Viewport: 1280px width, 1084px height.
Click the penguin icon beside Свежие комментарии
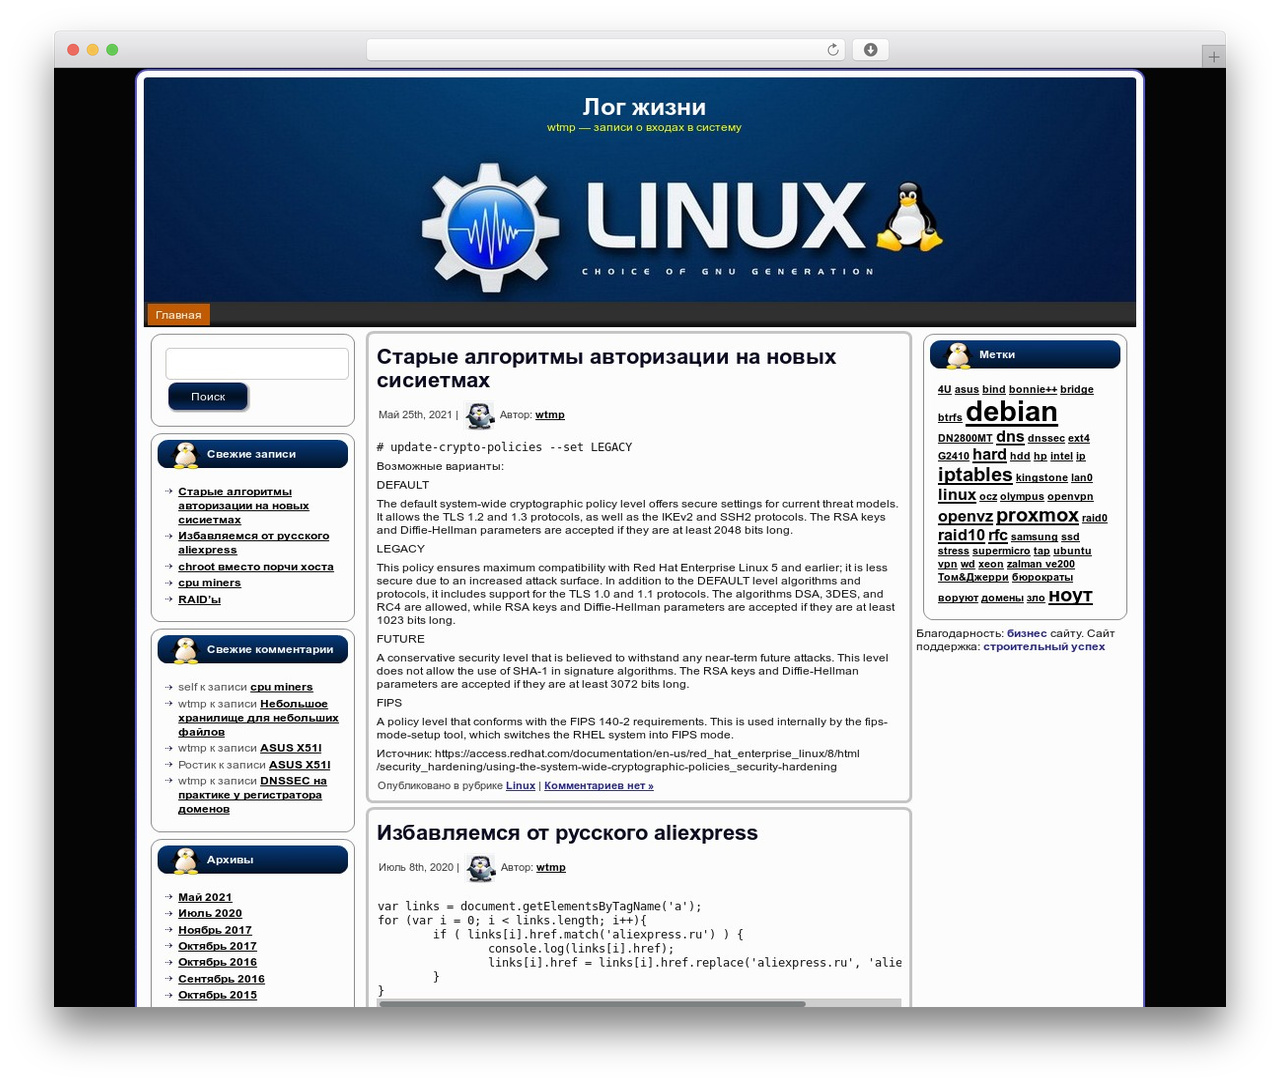pos(186,650)
